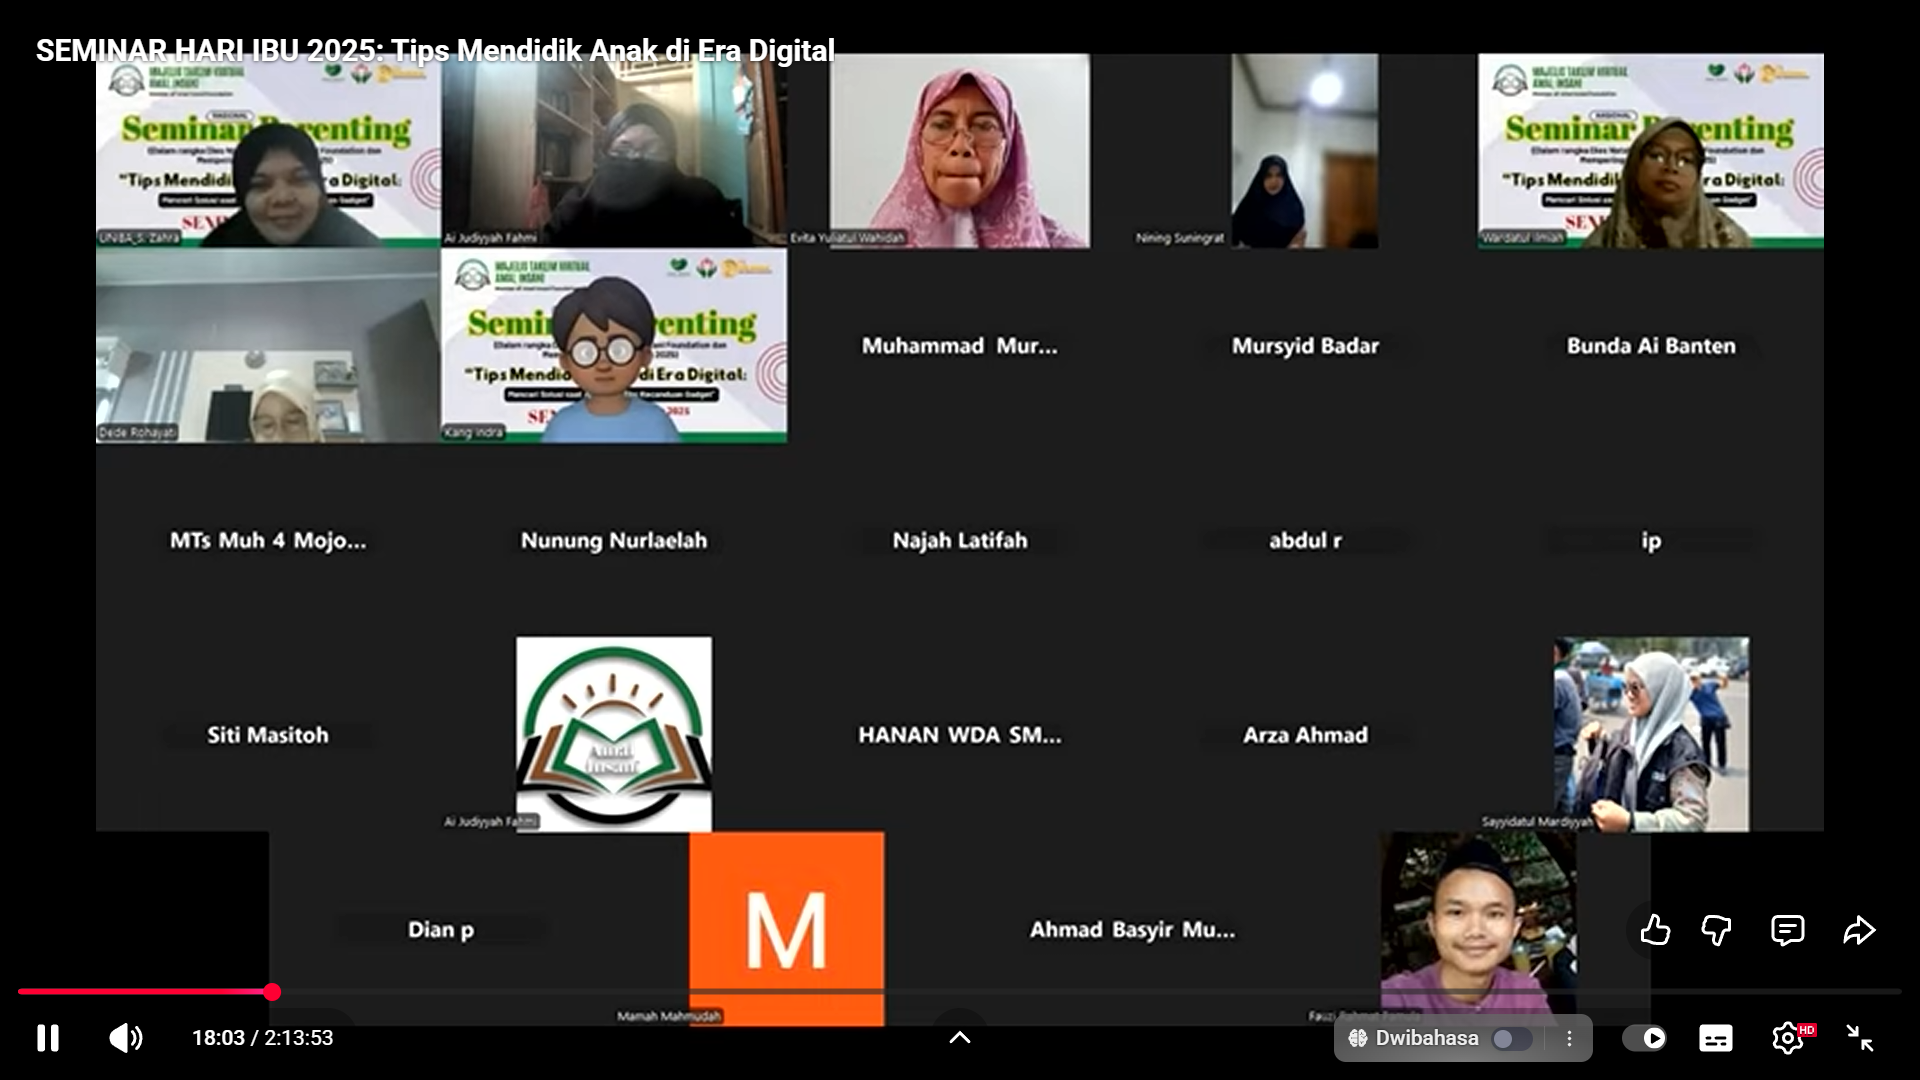Screen dimensions: 1920x1080
Task: Click the video title text
Action: [x=435, y=50]
